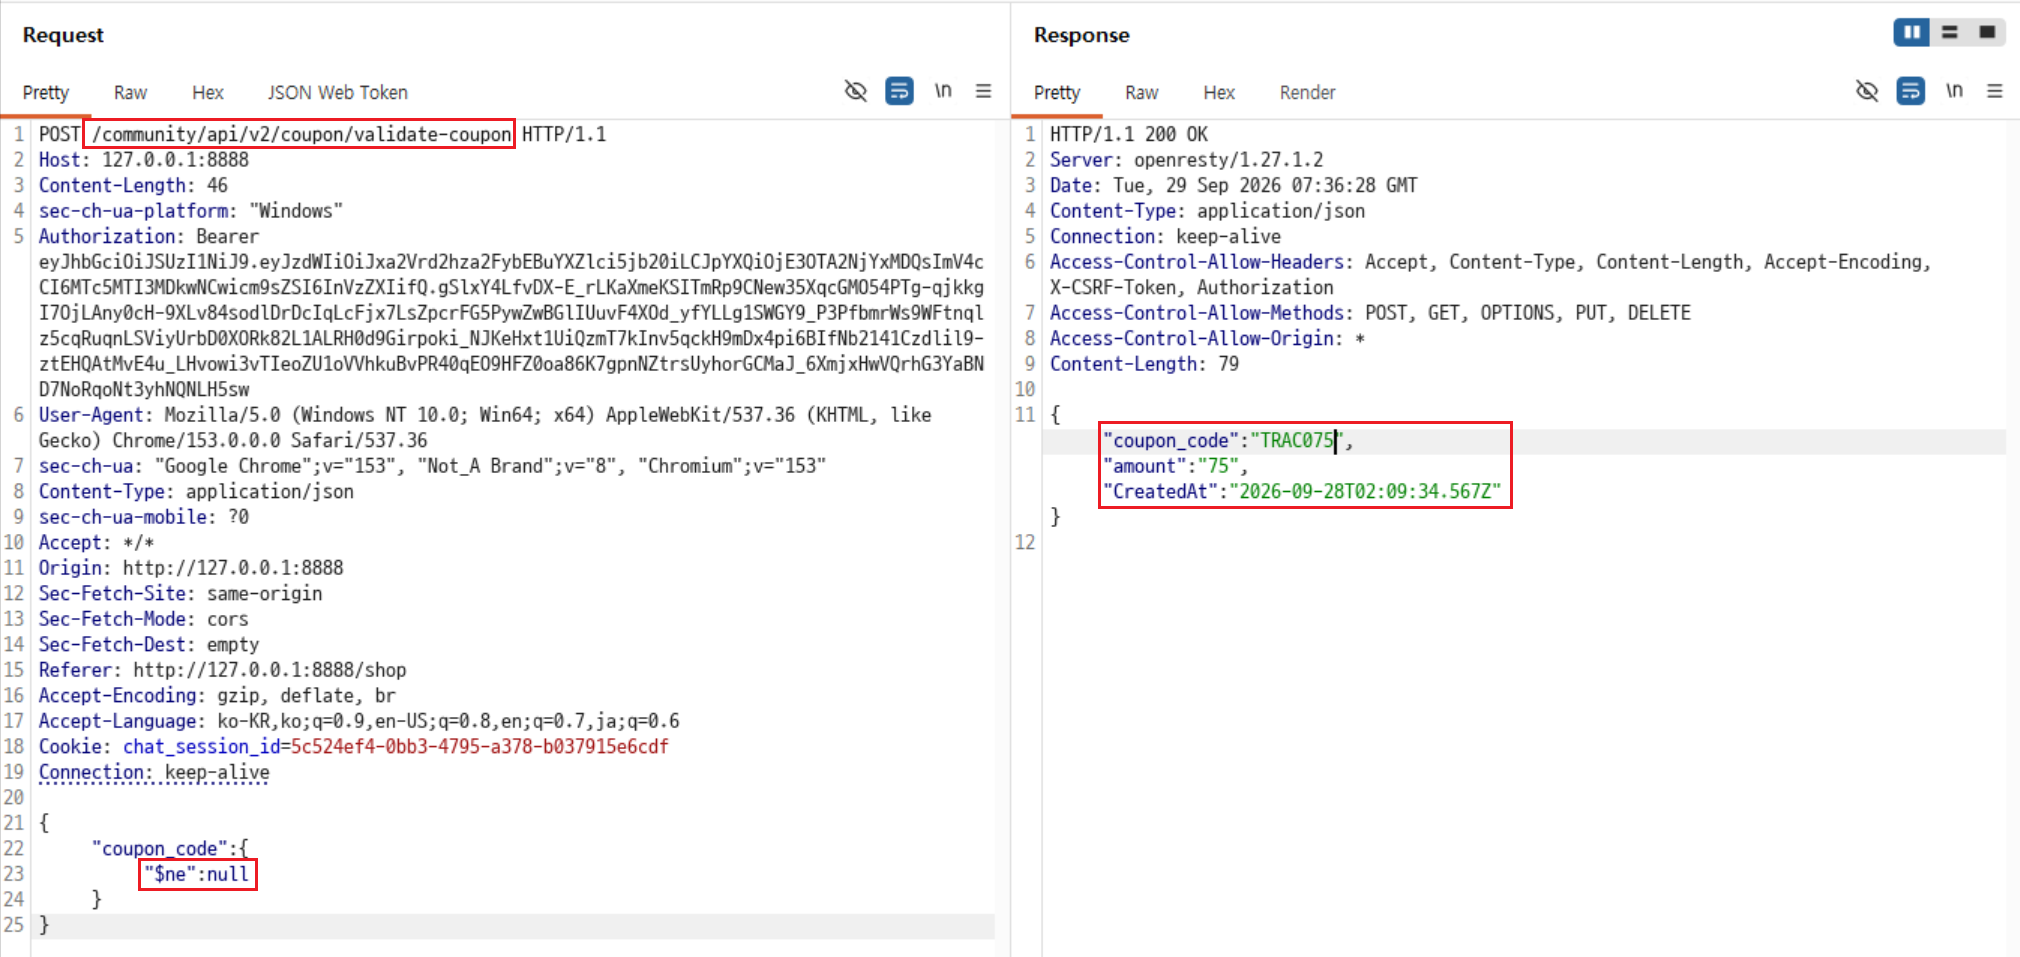
Task: Switch to Response Pretty tab
Action: click(x=1057, y=92)
